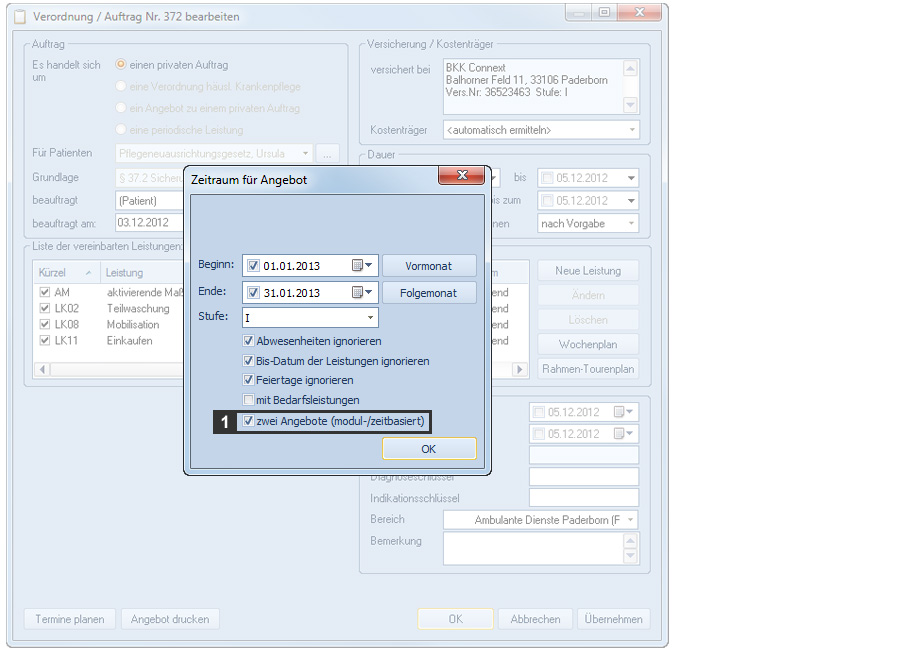This screenshot has height=651, width=910.
Task: Open the calendar icon of the Ende date
Action: click(x=362, y=292)
